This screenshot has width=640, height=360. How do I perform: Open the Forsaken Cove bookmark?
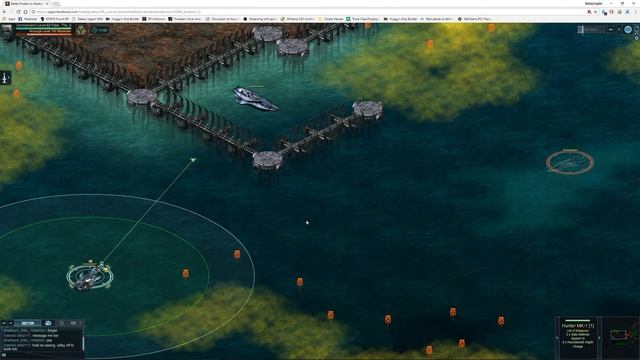pos(185,19)
